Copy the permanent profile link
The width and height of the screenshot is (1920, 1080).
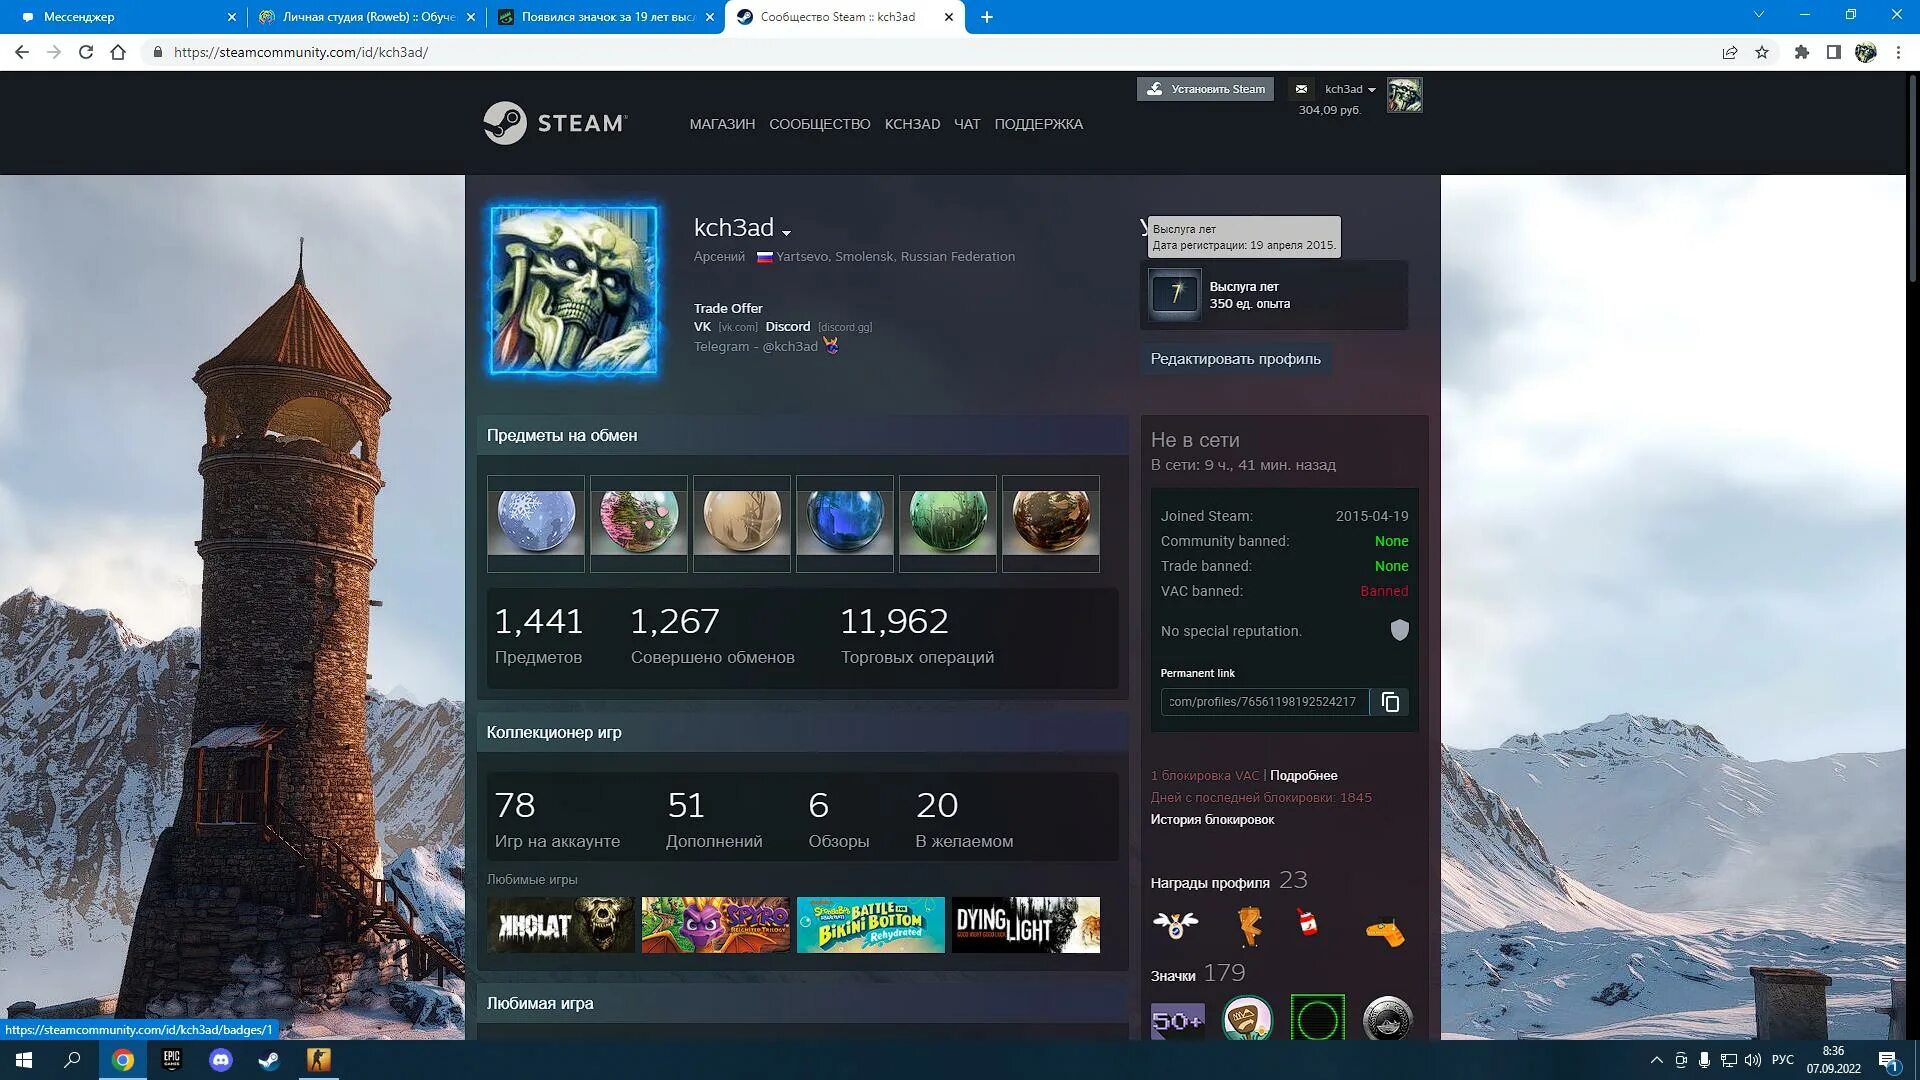(x=1390, y=702)
